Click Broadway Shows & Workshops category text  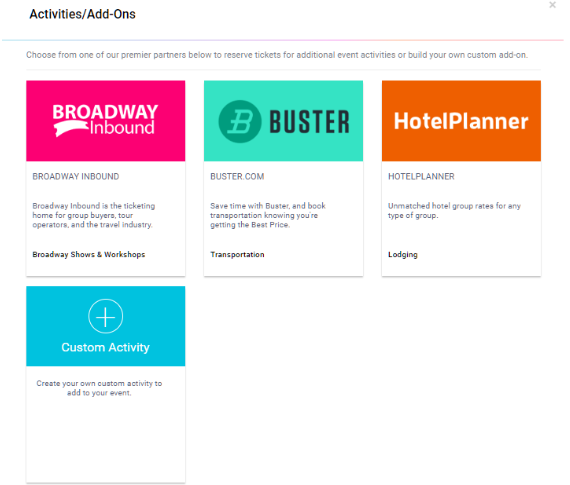coord(89,254)
